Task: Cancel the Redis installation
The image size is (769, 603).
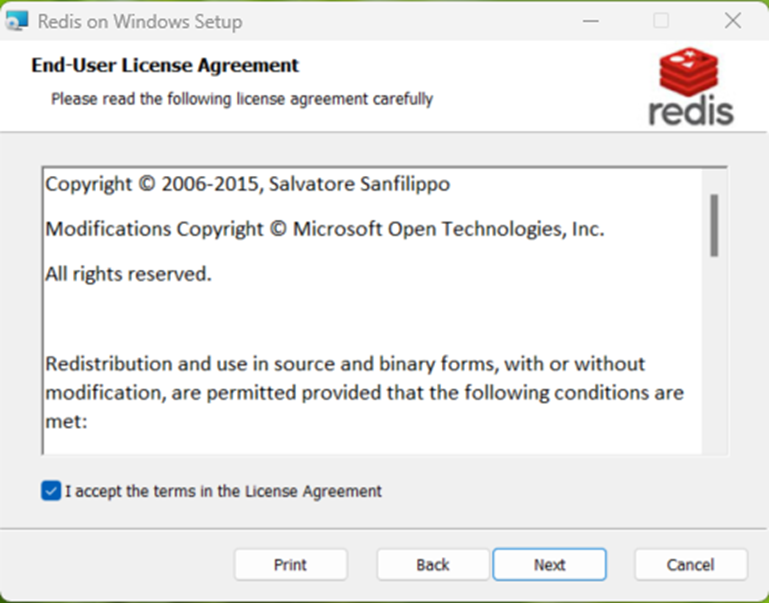Action: (691, 565)
